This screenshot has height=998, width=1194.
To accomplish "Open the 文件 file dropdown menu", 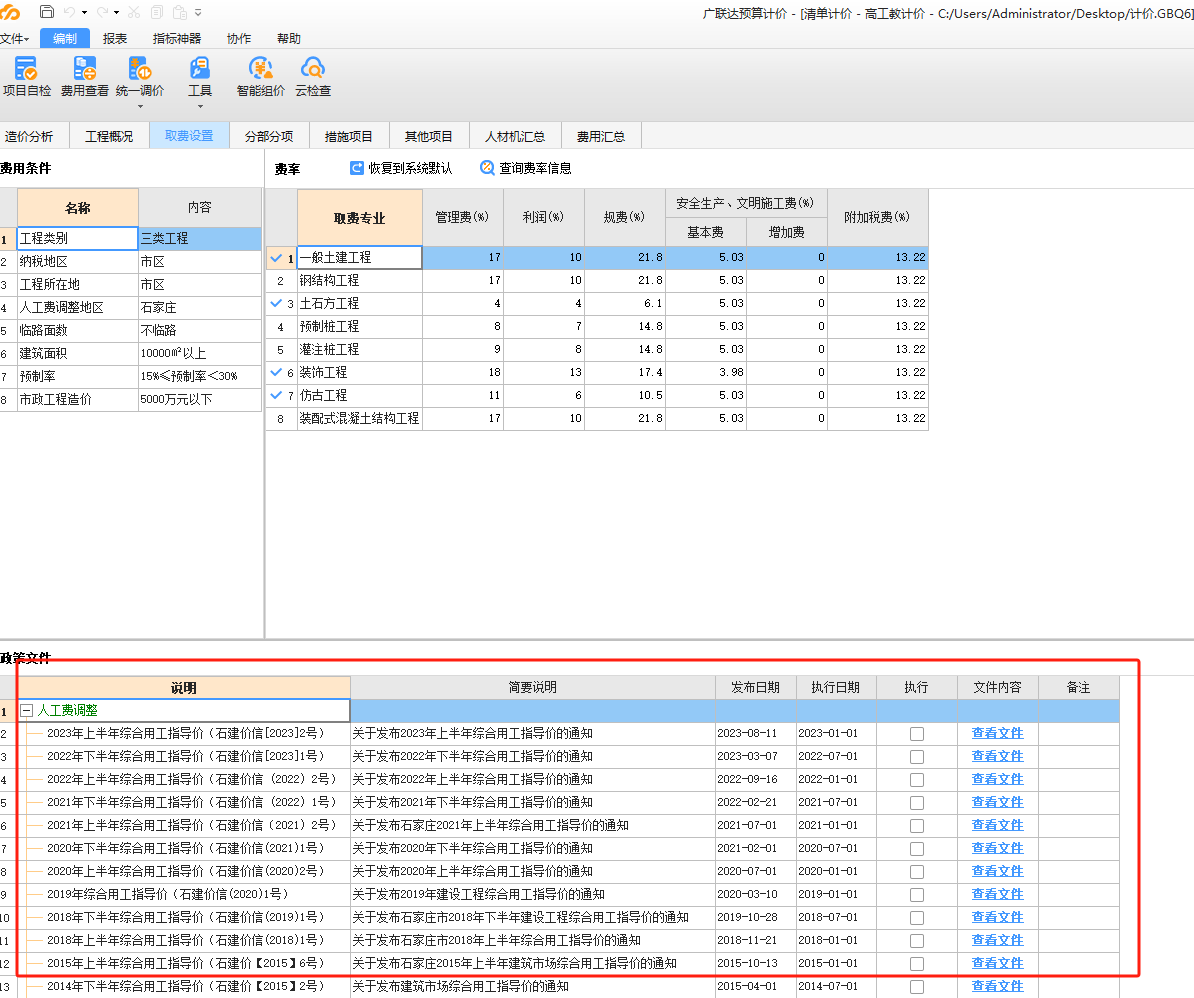I will 14,38.
